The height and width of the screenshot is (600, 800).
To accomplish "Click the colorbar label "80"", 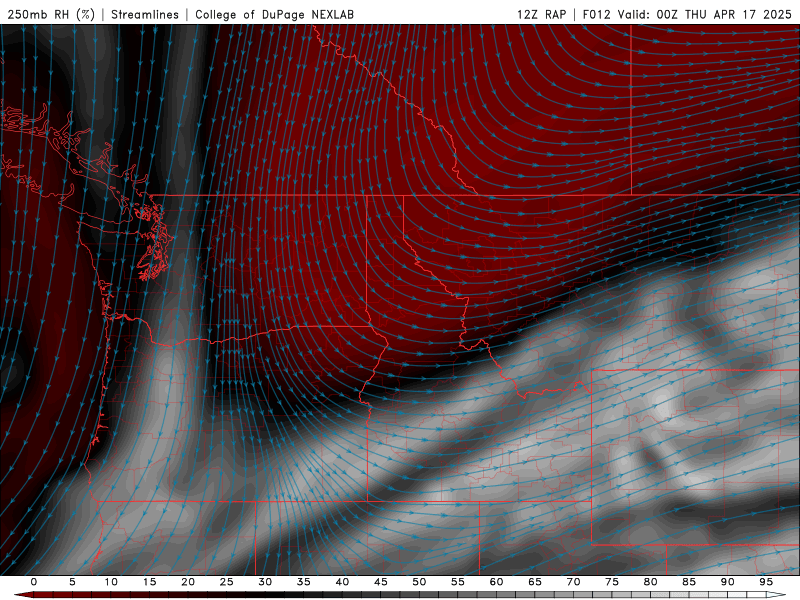I will (651, 582).
